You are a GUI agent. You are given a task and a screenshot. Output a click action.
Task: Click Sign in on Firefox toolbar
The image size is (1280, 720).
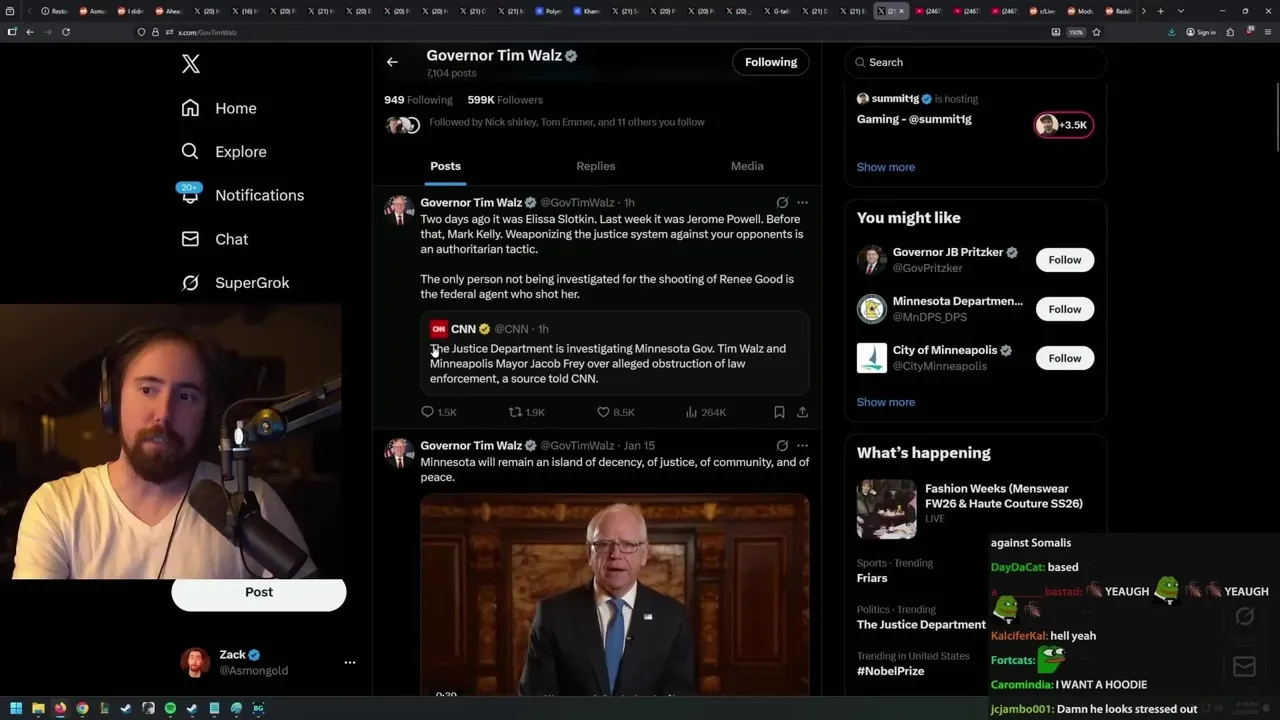[x=1201, y=32]
